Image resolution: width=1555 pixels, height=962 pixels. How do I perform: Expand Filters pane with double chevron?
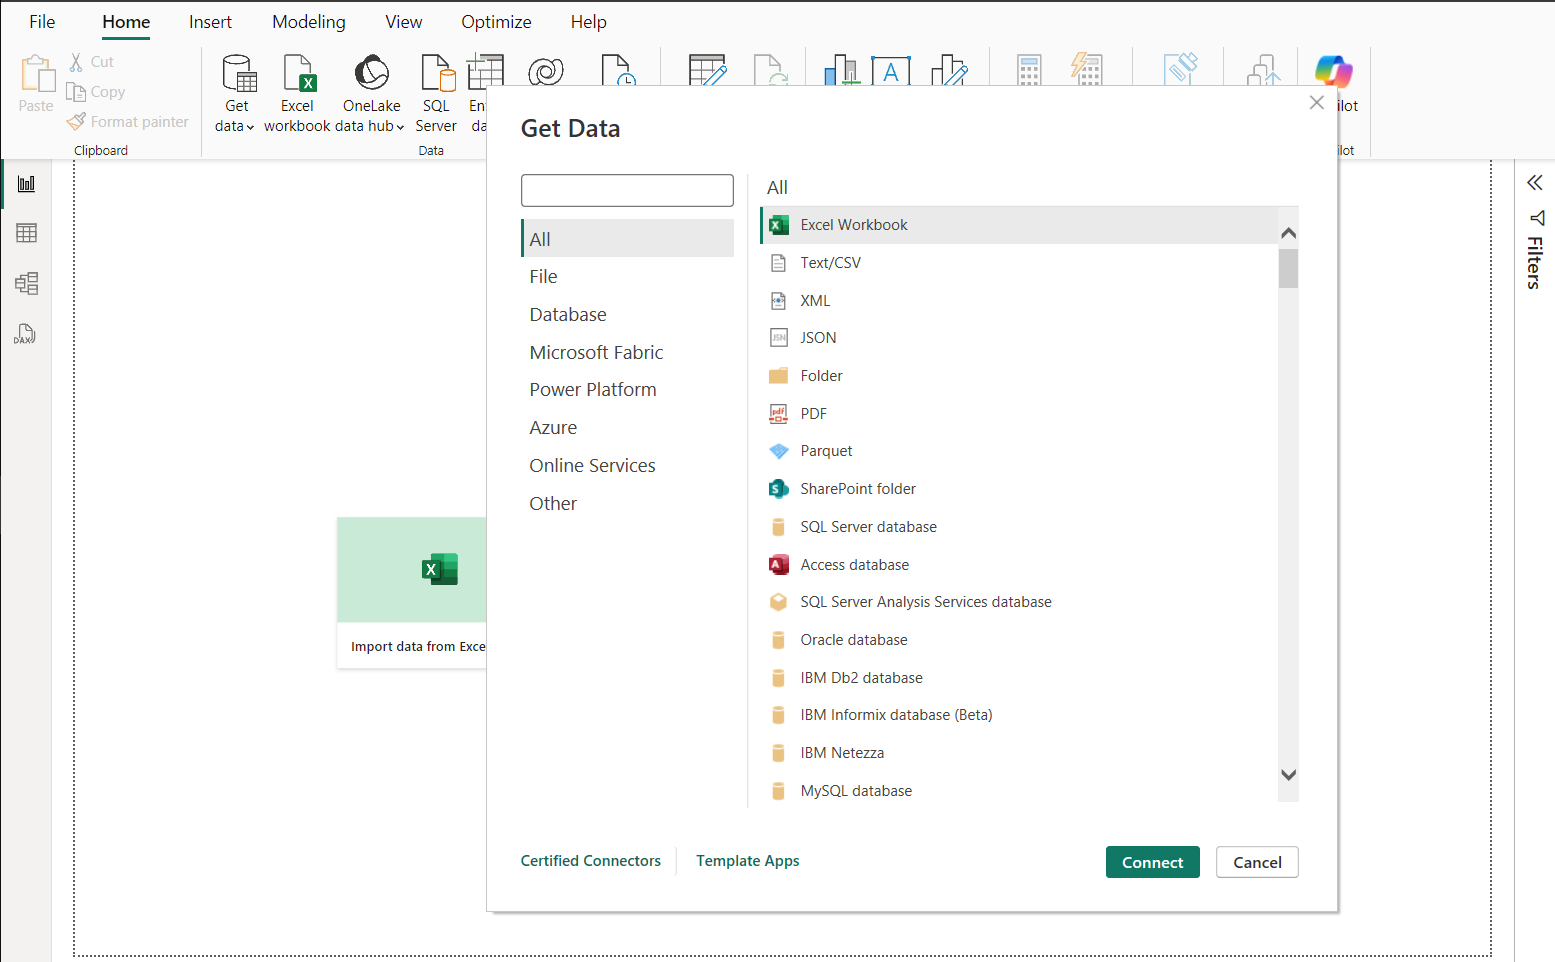click(1535, 183)
